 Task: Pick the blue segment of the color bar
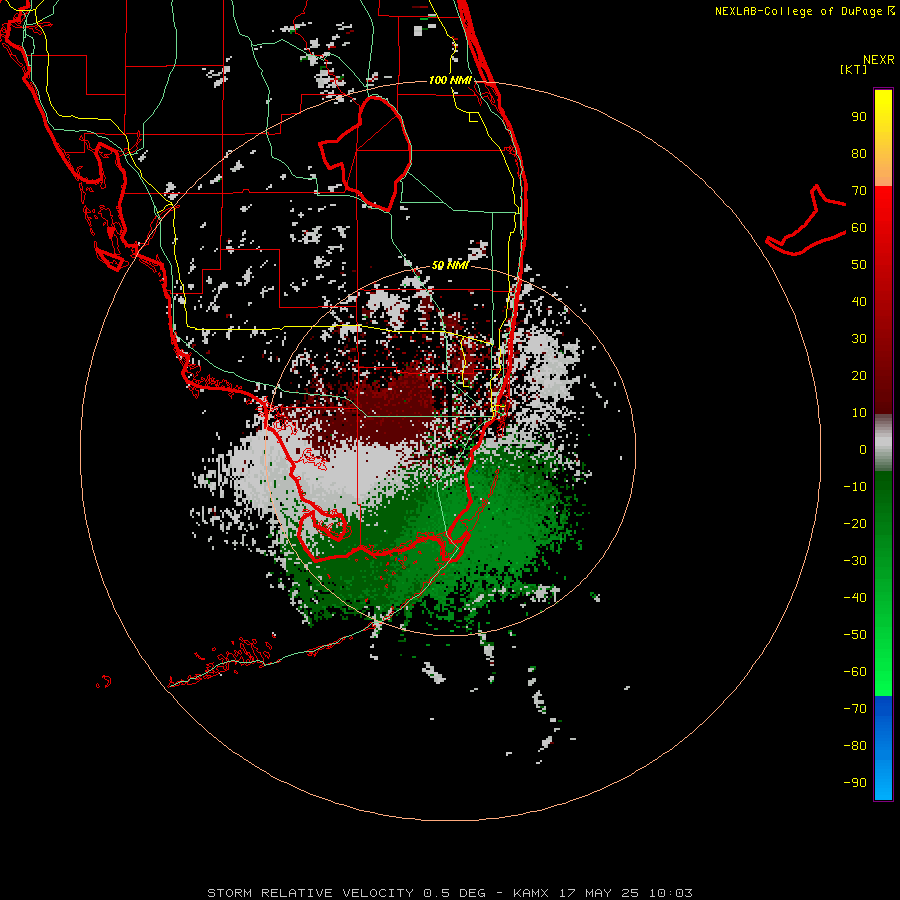883,748
